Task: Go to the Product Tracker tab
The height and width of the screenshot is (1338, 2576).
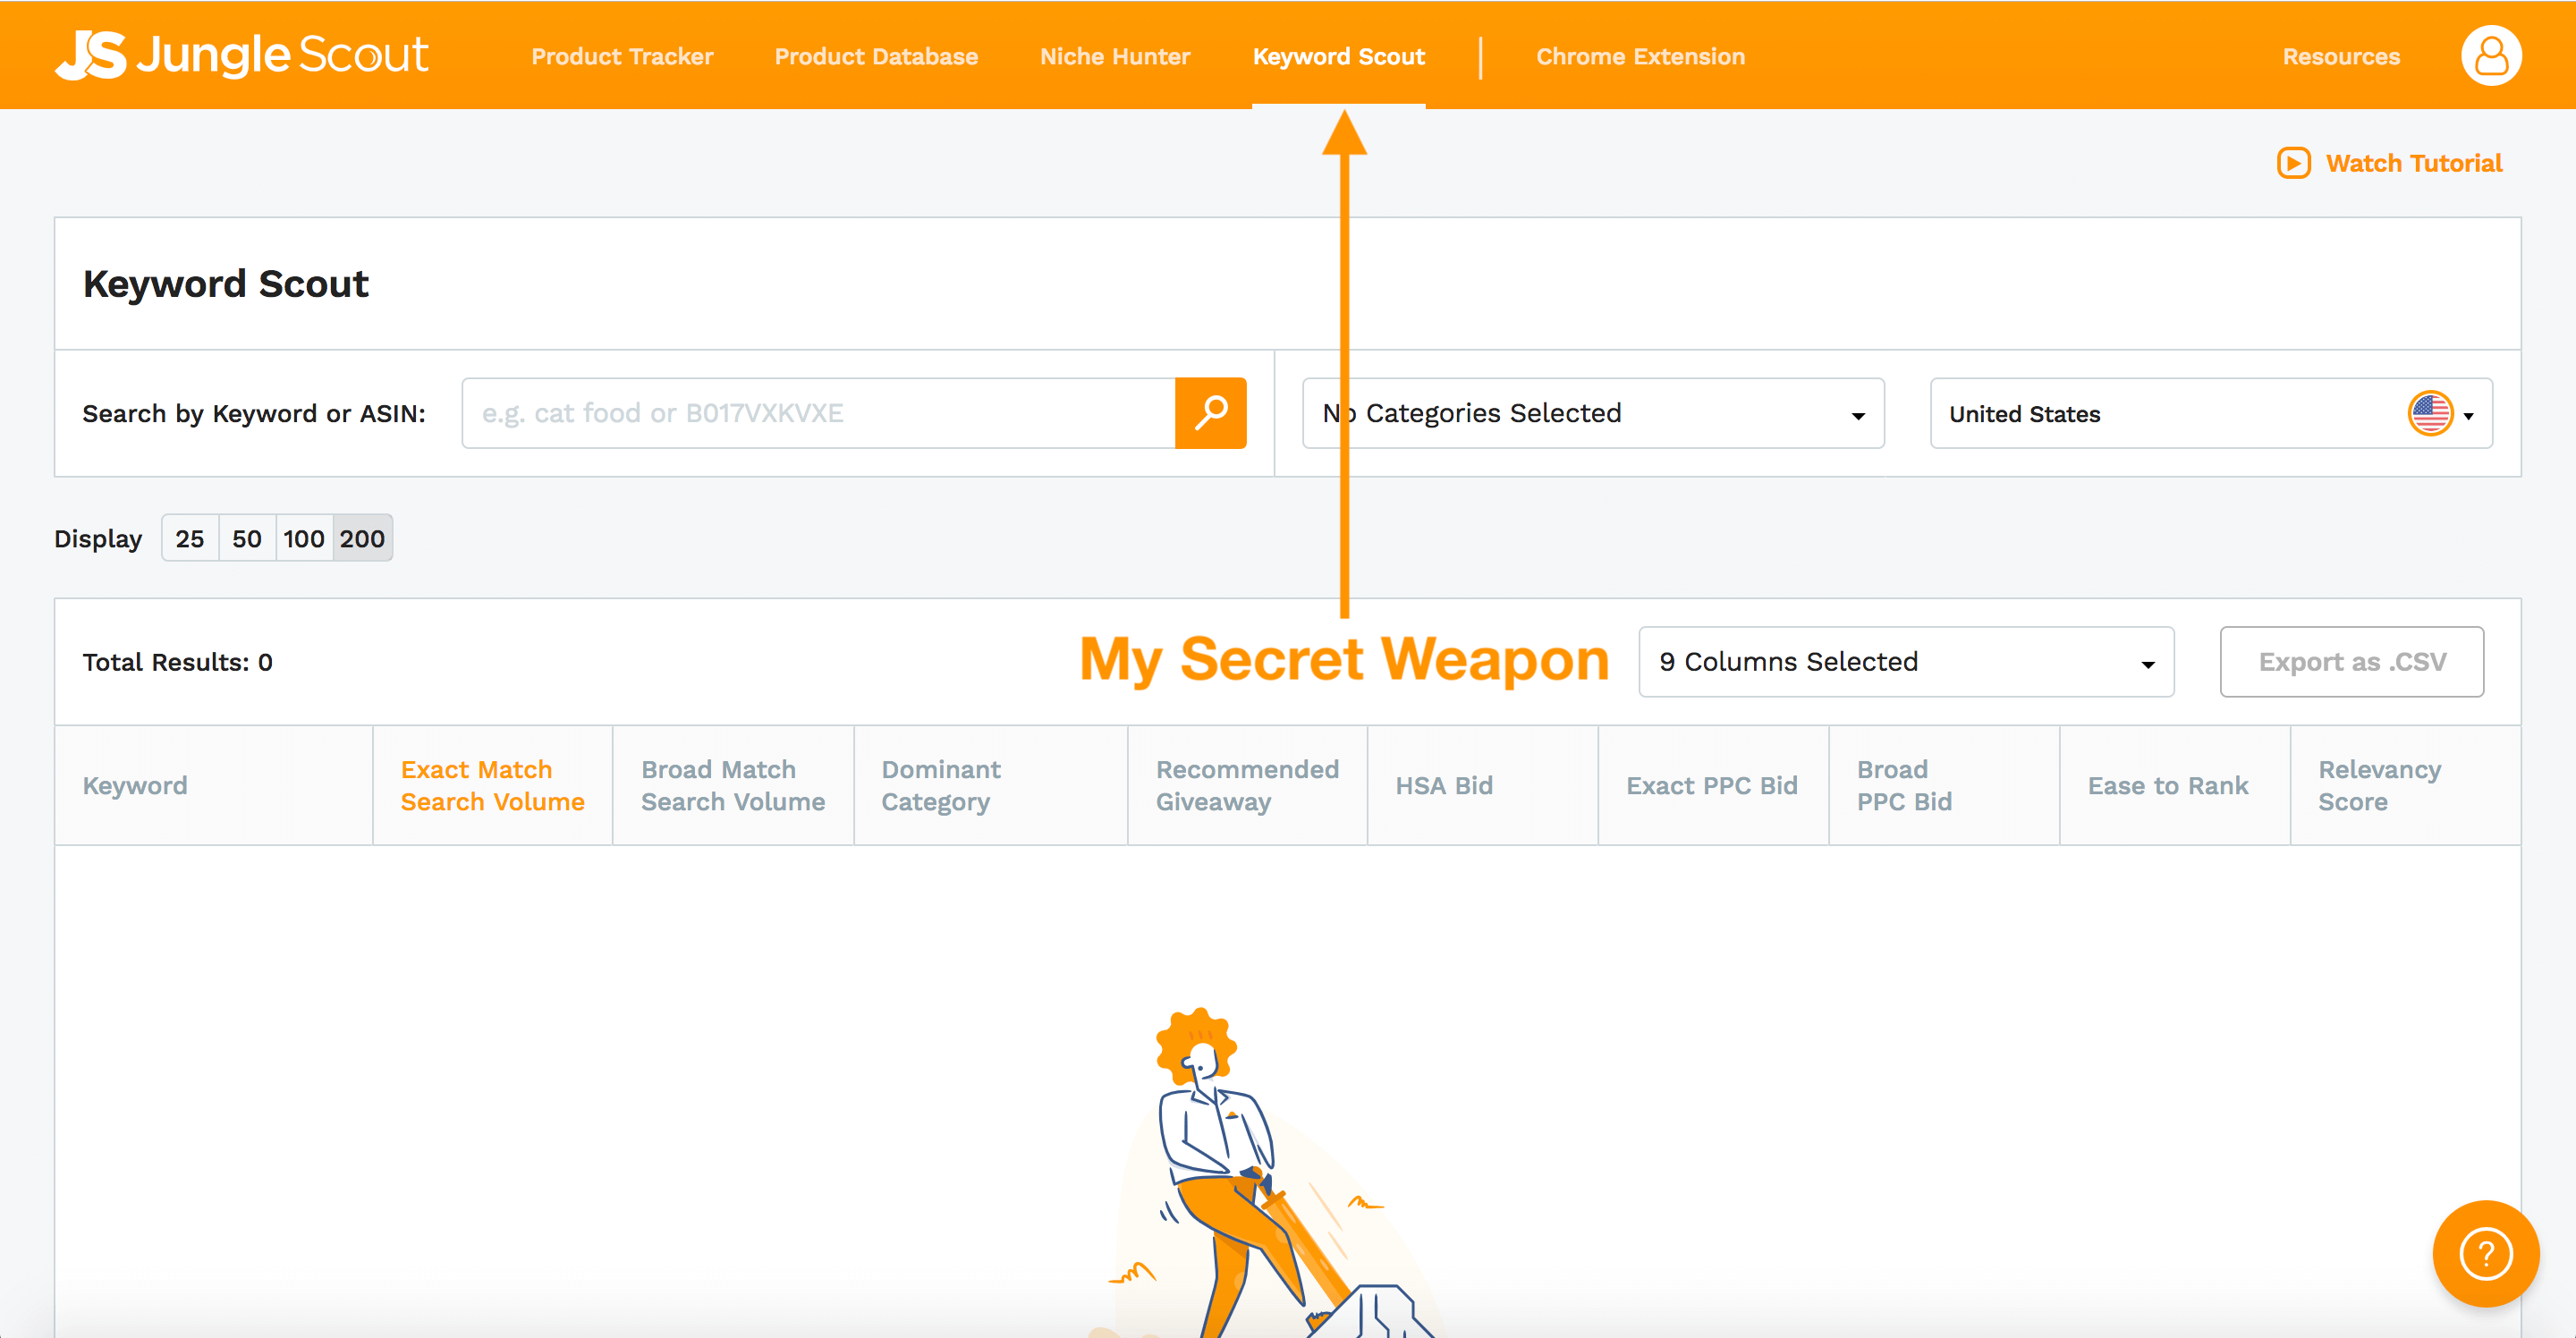Action: coord(622,57)
